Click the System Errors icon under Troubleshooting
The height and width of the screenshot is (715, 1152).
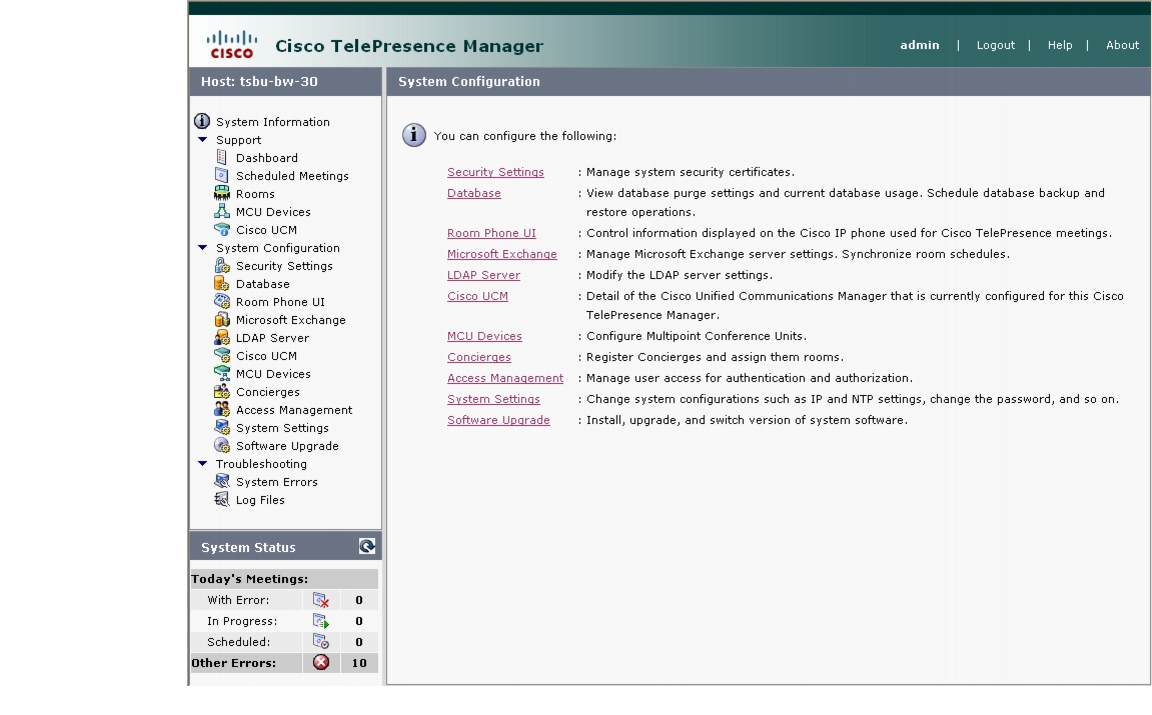[x=222, y=481]
